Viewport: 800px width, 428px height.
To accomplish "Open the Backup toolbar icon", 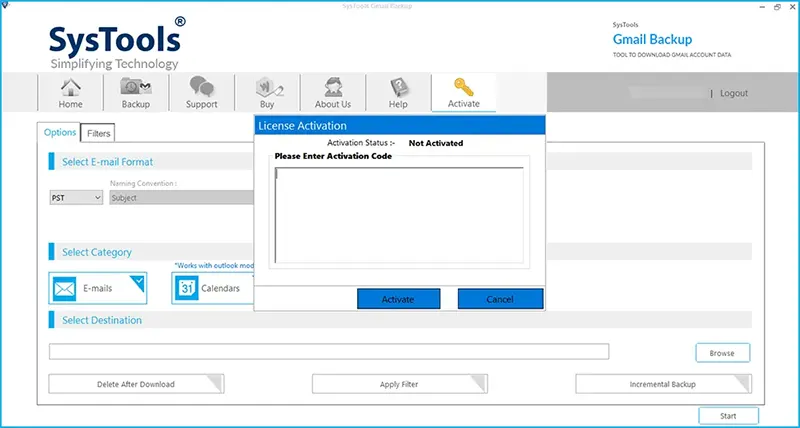I will pos(136,93).
